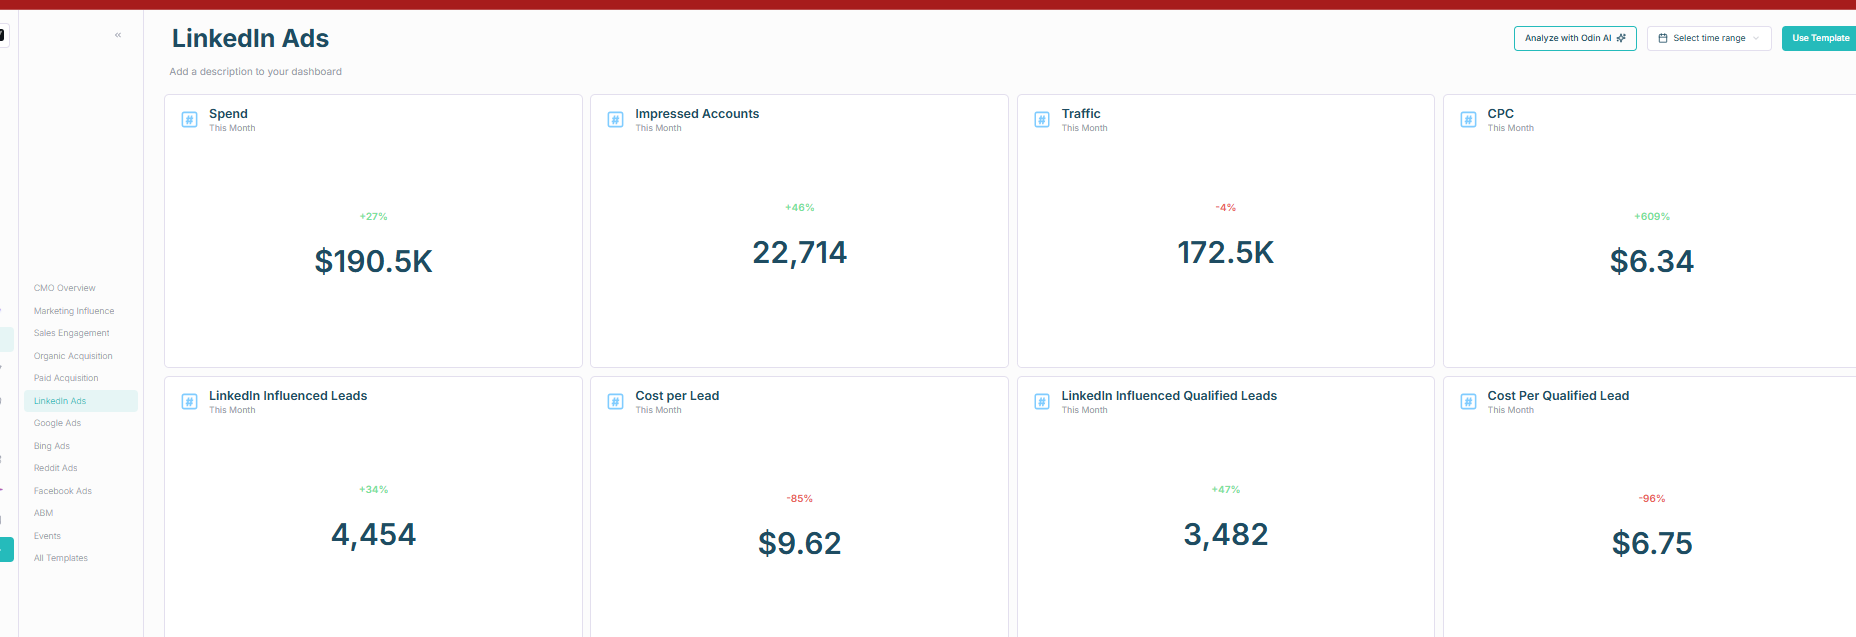The height and width of the screenshot is (637, 1856).
Task: Click the $9.62 Cost per Lead value
Action: pos(799,544)
